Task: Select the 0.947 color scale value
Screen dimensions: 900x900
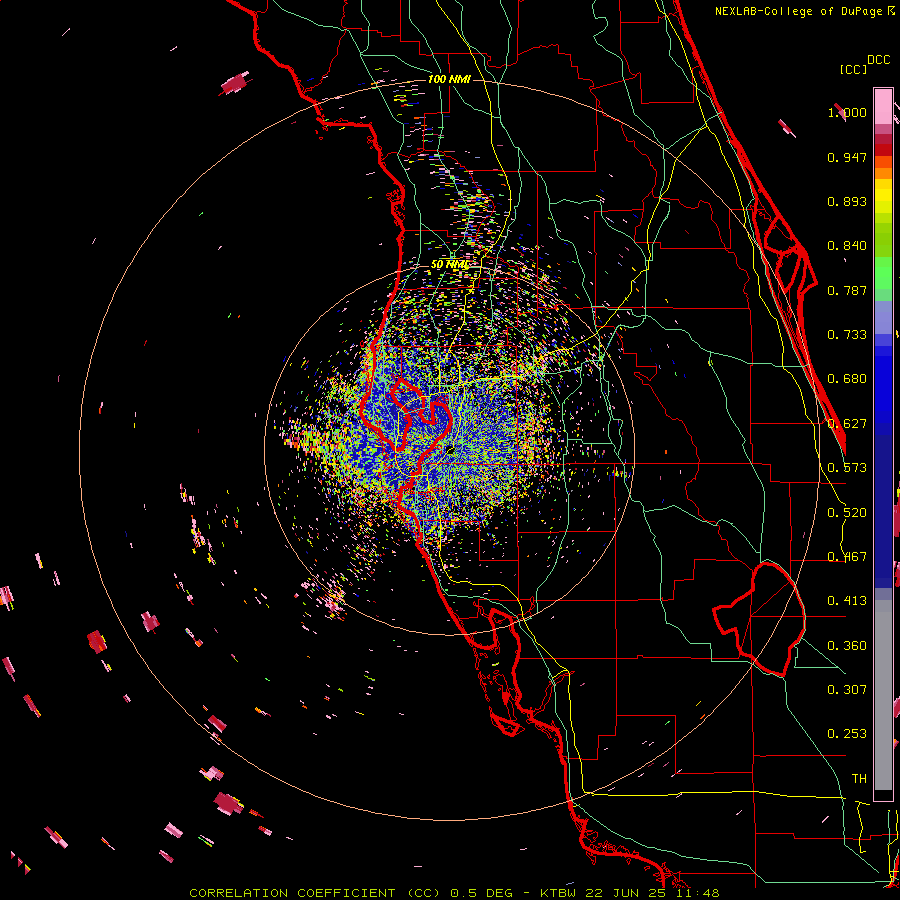Action: point(847,157)
